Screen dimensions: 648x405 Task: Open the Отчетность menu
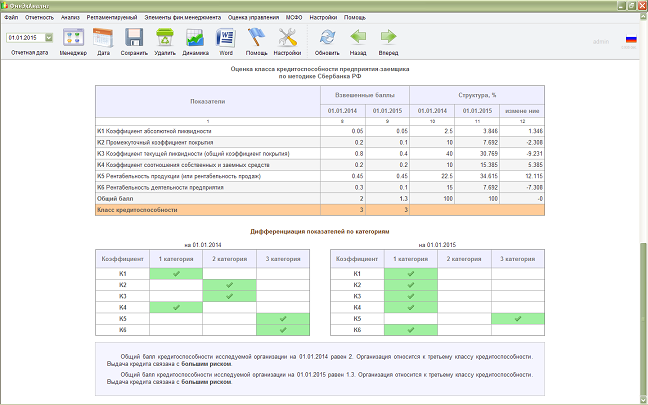39,17
